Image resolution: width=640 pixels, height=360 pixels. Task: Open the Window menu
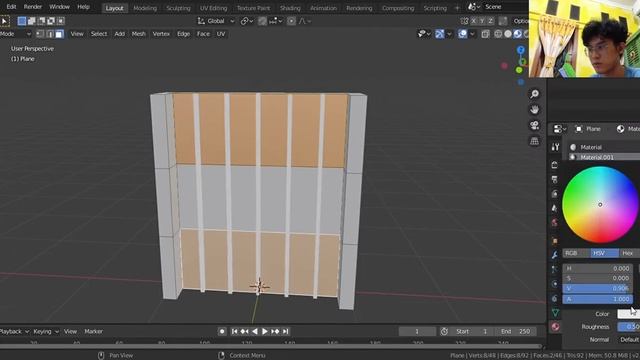point(59,7)
